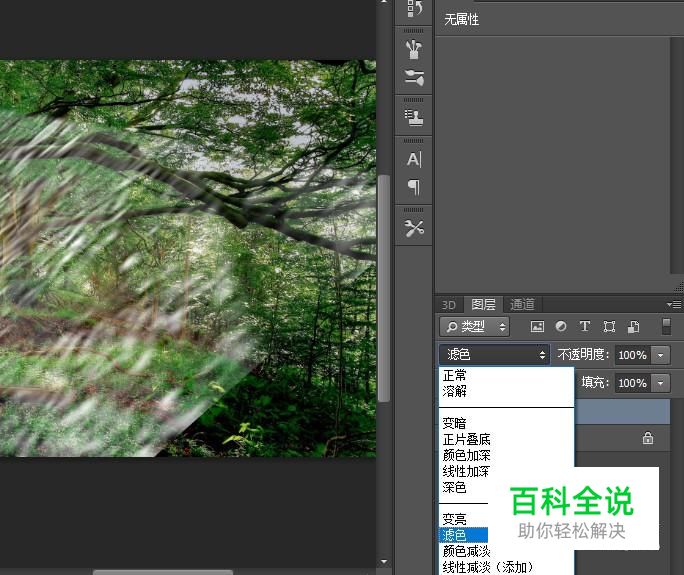This screenshot has height=575, width=684.
Task: Open the Tool Presets panel icon
Action: [414, 228]
